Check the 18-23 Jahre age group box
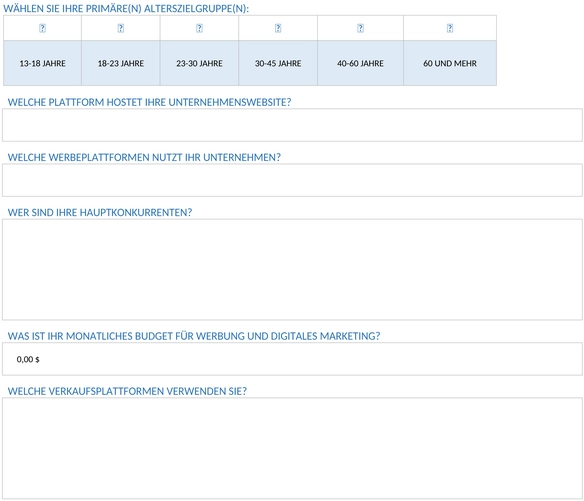584x501 pixels. [x=121, y=28]
